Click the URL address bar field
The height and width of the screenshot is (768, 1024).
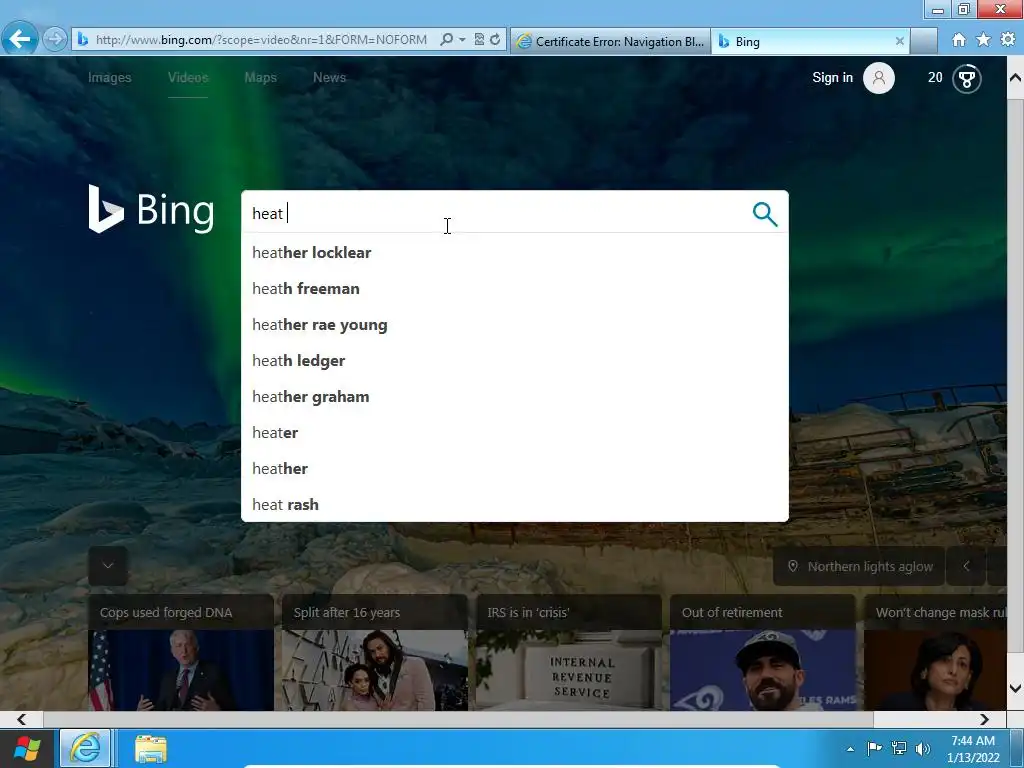coord(261,40)
